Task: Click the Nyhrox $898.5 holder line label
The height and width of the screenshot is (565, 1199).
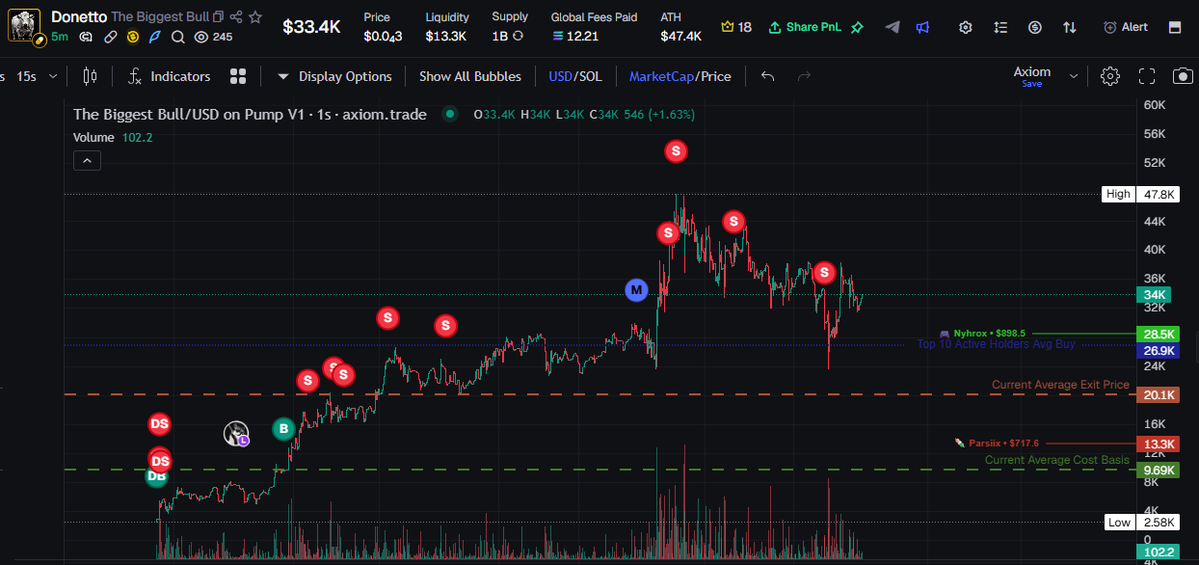Action: 983,333
